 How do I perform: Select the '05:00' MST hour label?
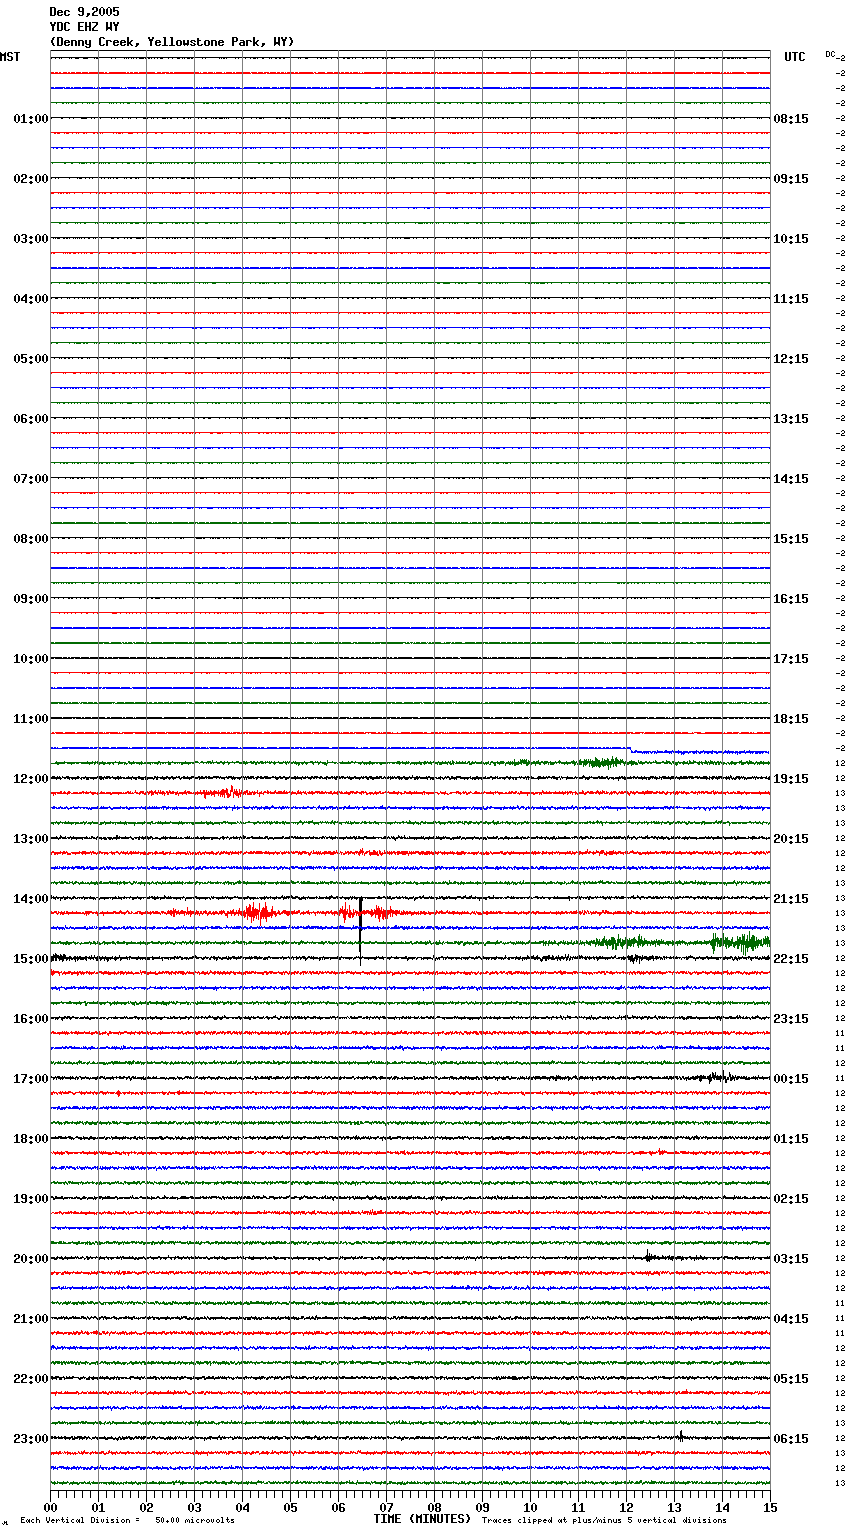point(31,359)
